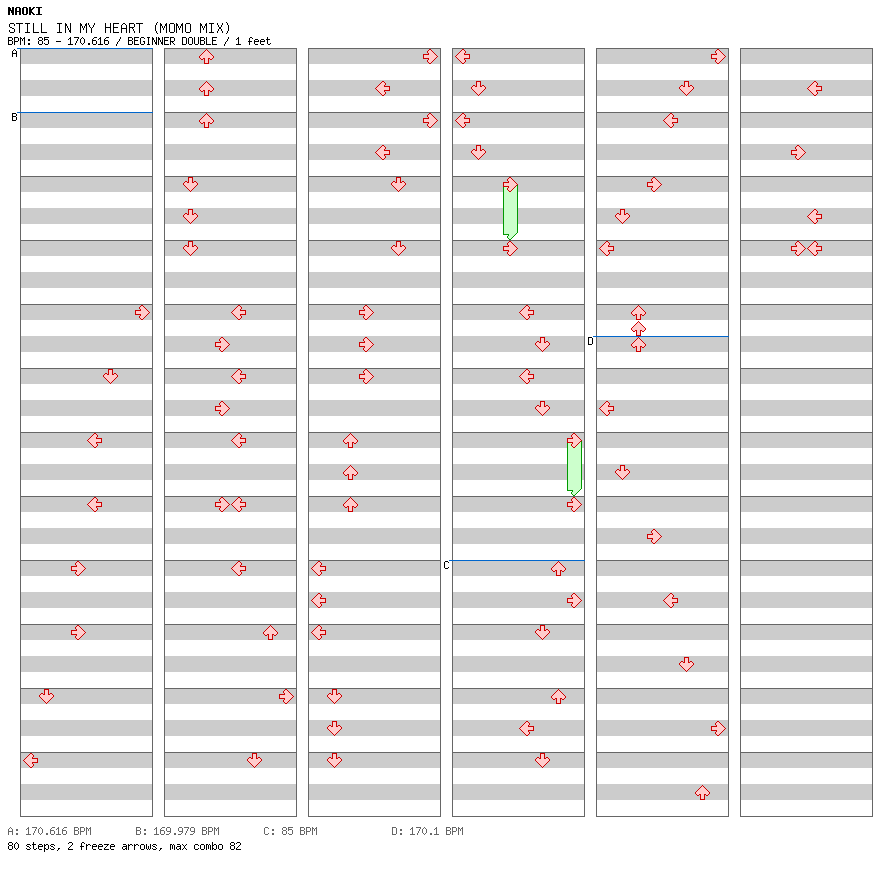896x876 pixels.
Task: Select the song title STILL IN MY HEART (MOMO MIX)
Action: [x=119, y=28]
